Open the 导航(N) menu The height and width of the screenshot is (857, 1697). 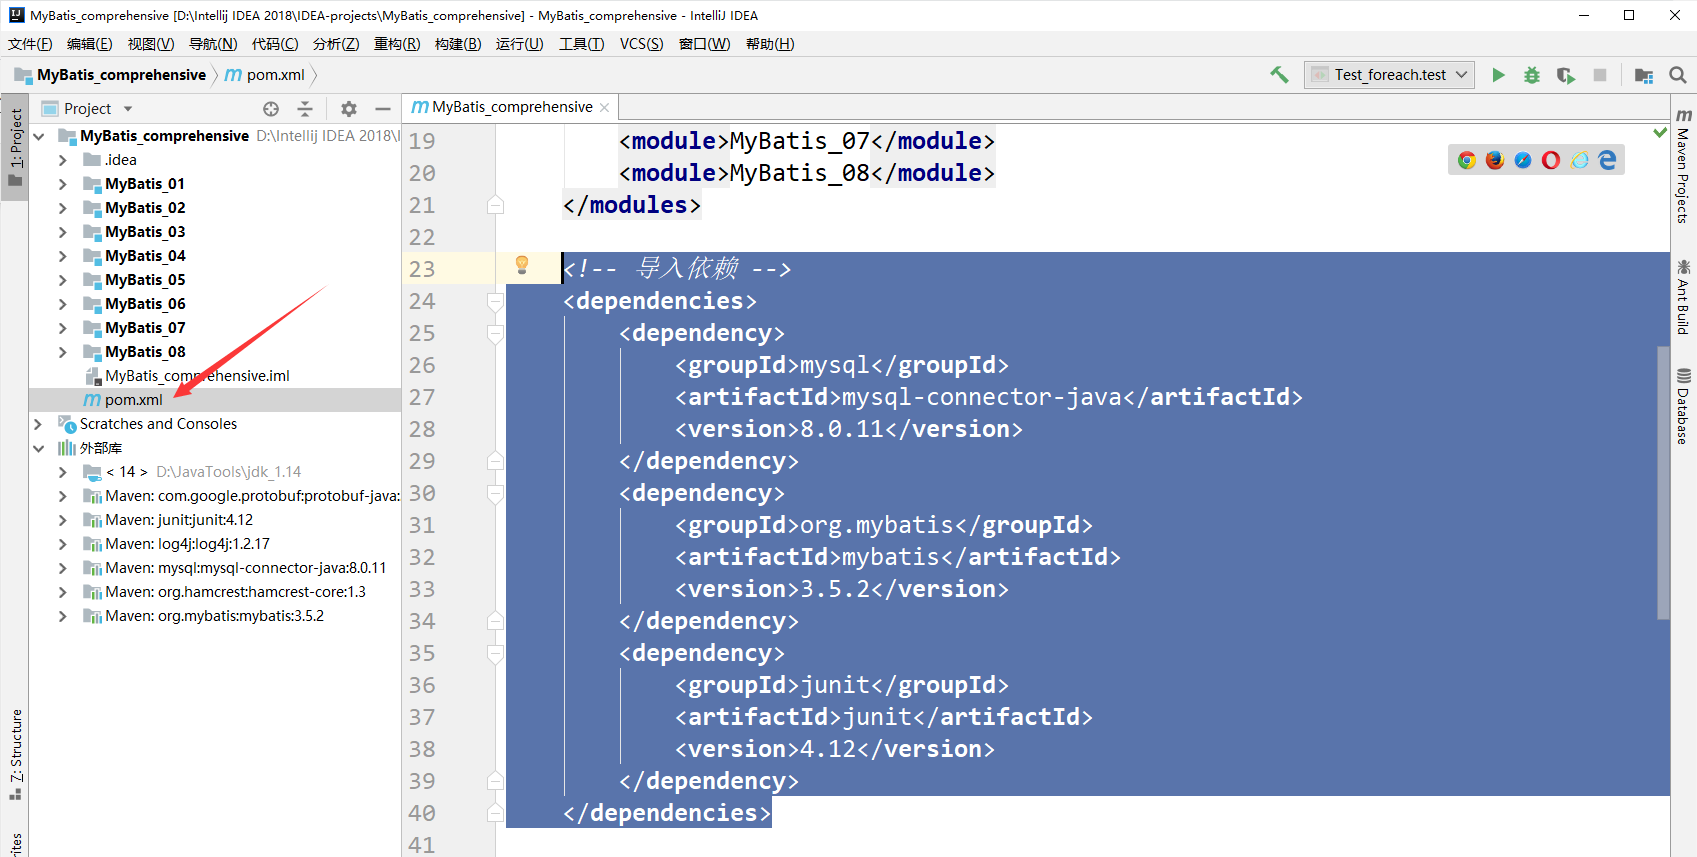(213, 44)
